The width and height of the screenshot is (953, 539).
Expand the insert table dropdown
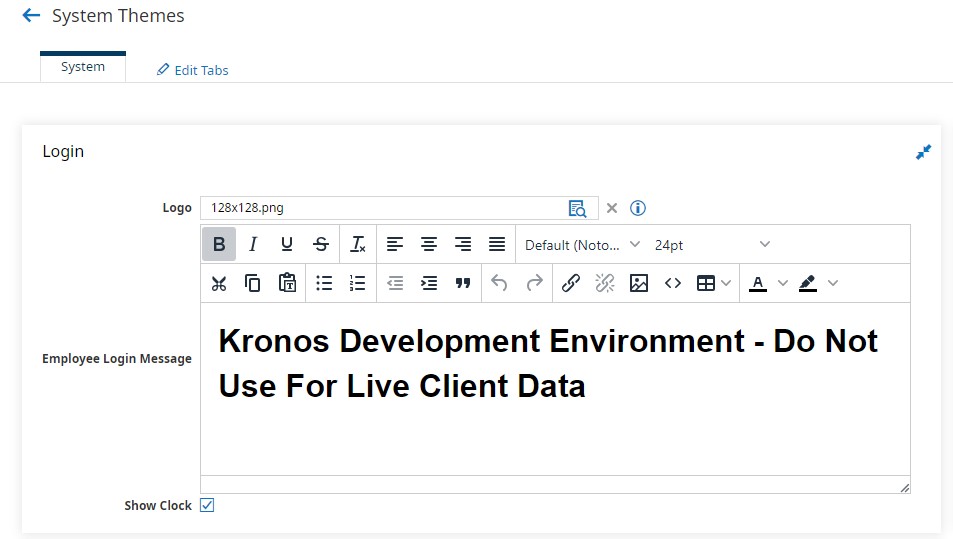click(x=726, y=283)
